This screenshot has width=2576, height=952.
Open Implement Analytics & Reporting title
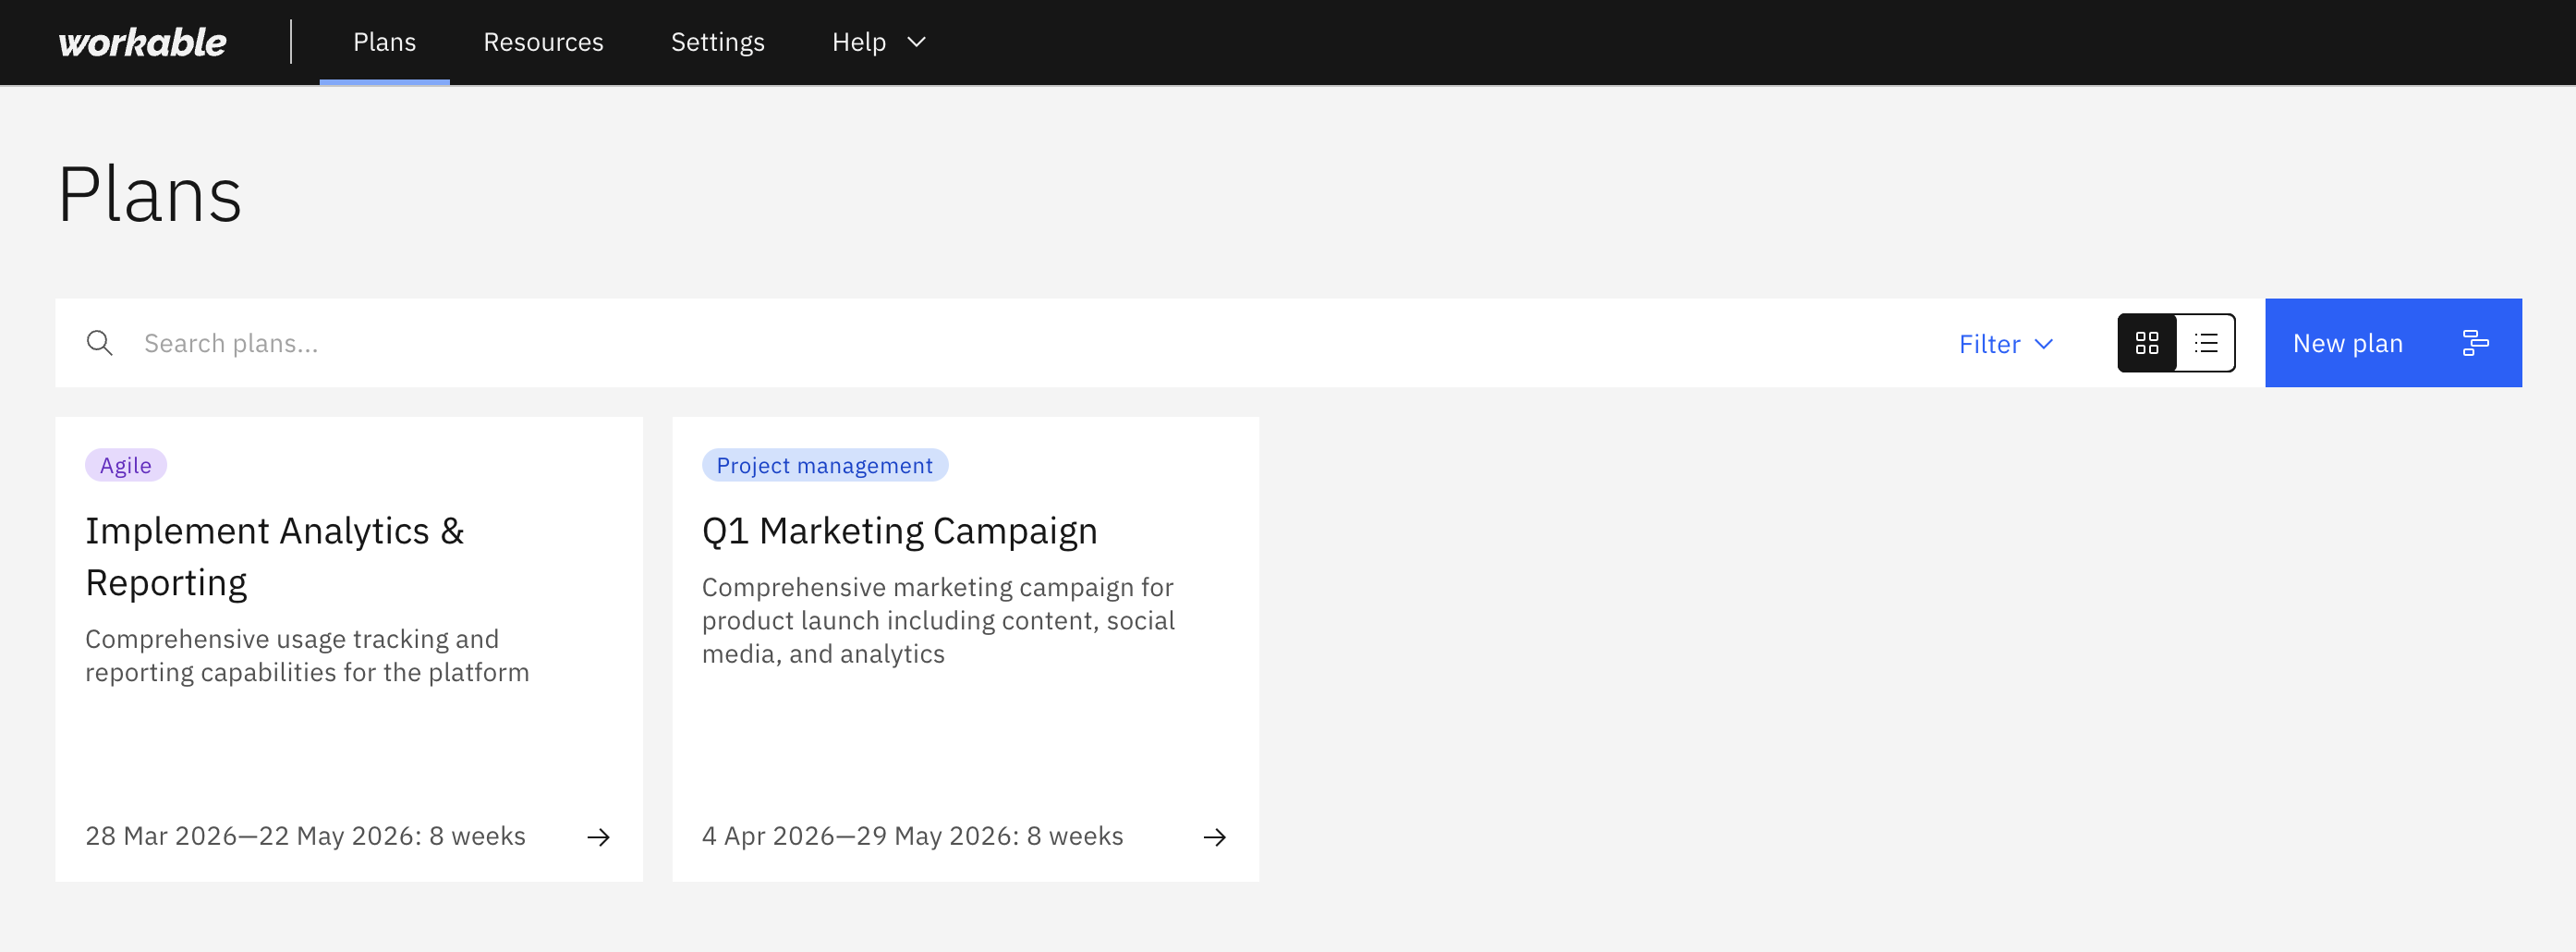pos(274,557)
